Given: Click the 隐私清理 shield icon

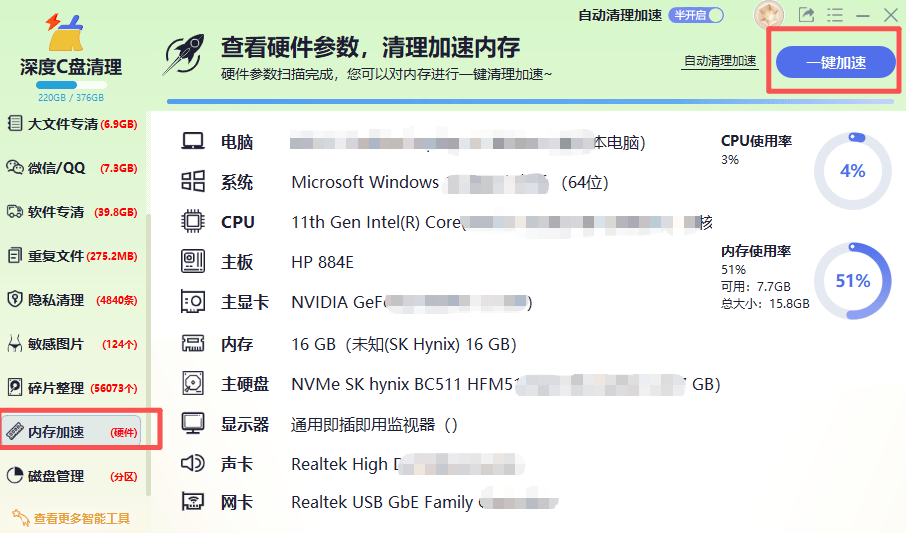Looking at the screenshot, I should (x=14, y=299).
